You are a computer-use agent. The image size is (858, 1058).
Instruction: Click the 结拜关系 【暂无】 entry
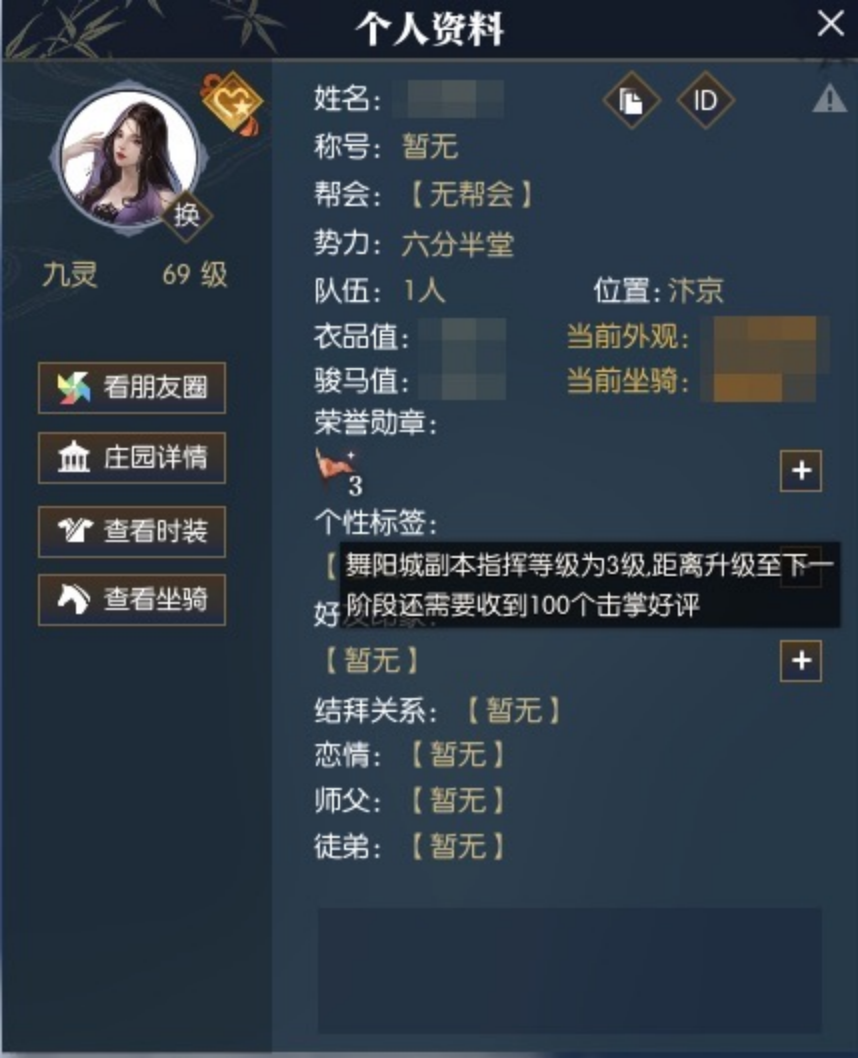click(514, 711)
